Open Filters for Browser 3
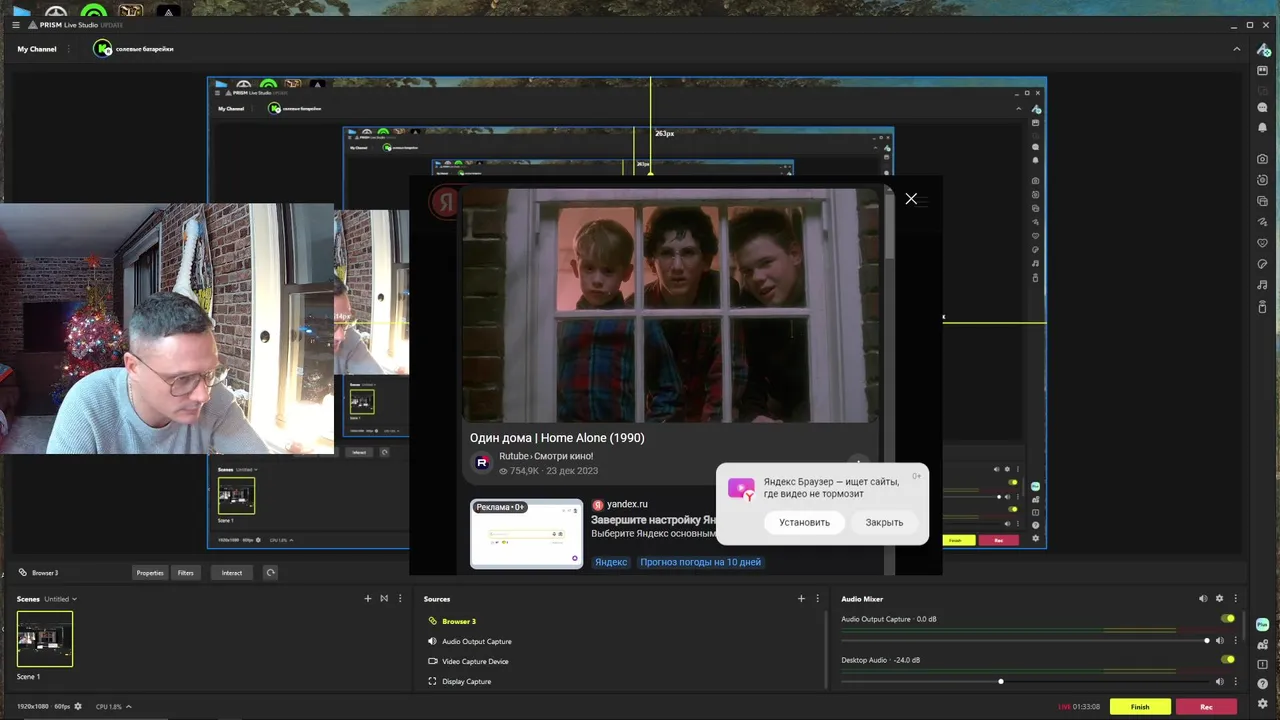 tap(185, 573)
